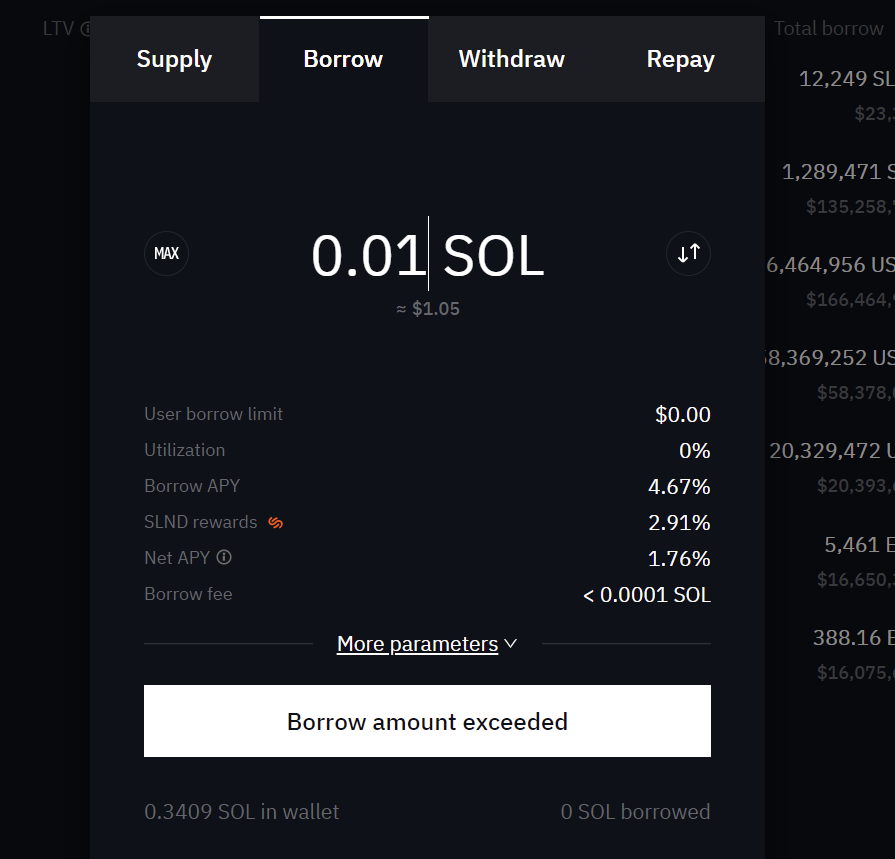Click the Borrow amount exceeded button
The image size is (895, 859).
tap(427, 721)
